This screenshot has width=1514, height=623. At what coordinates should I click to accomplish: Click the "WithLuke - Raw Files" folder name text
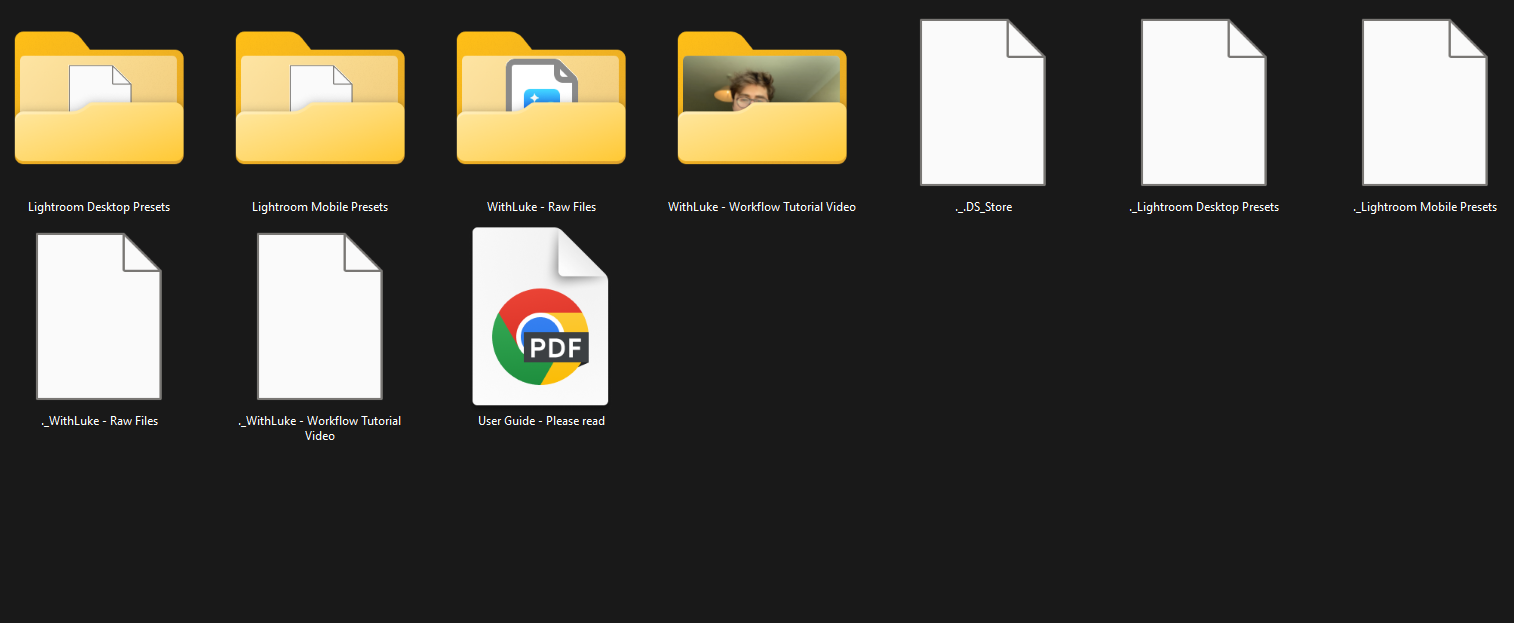pos(541,207)
